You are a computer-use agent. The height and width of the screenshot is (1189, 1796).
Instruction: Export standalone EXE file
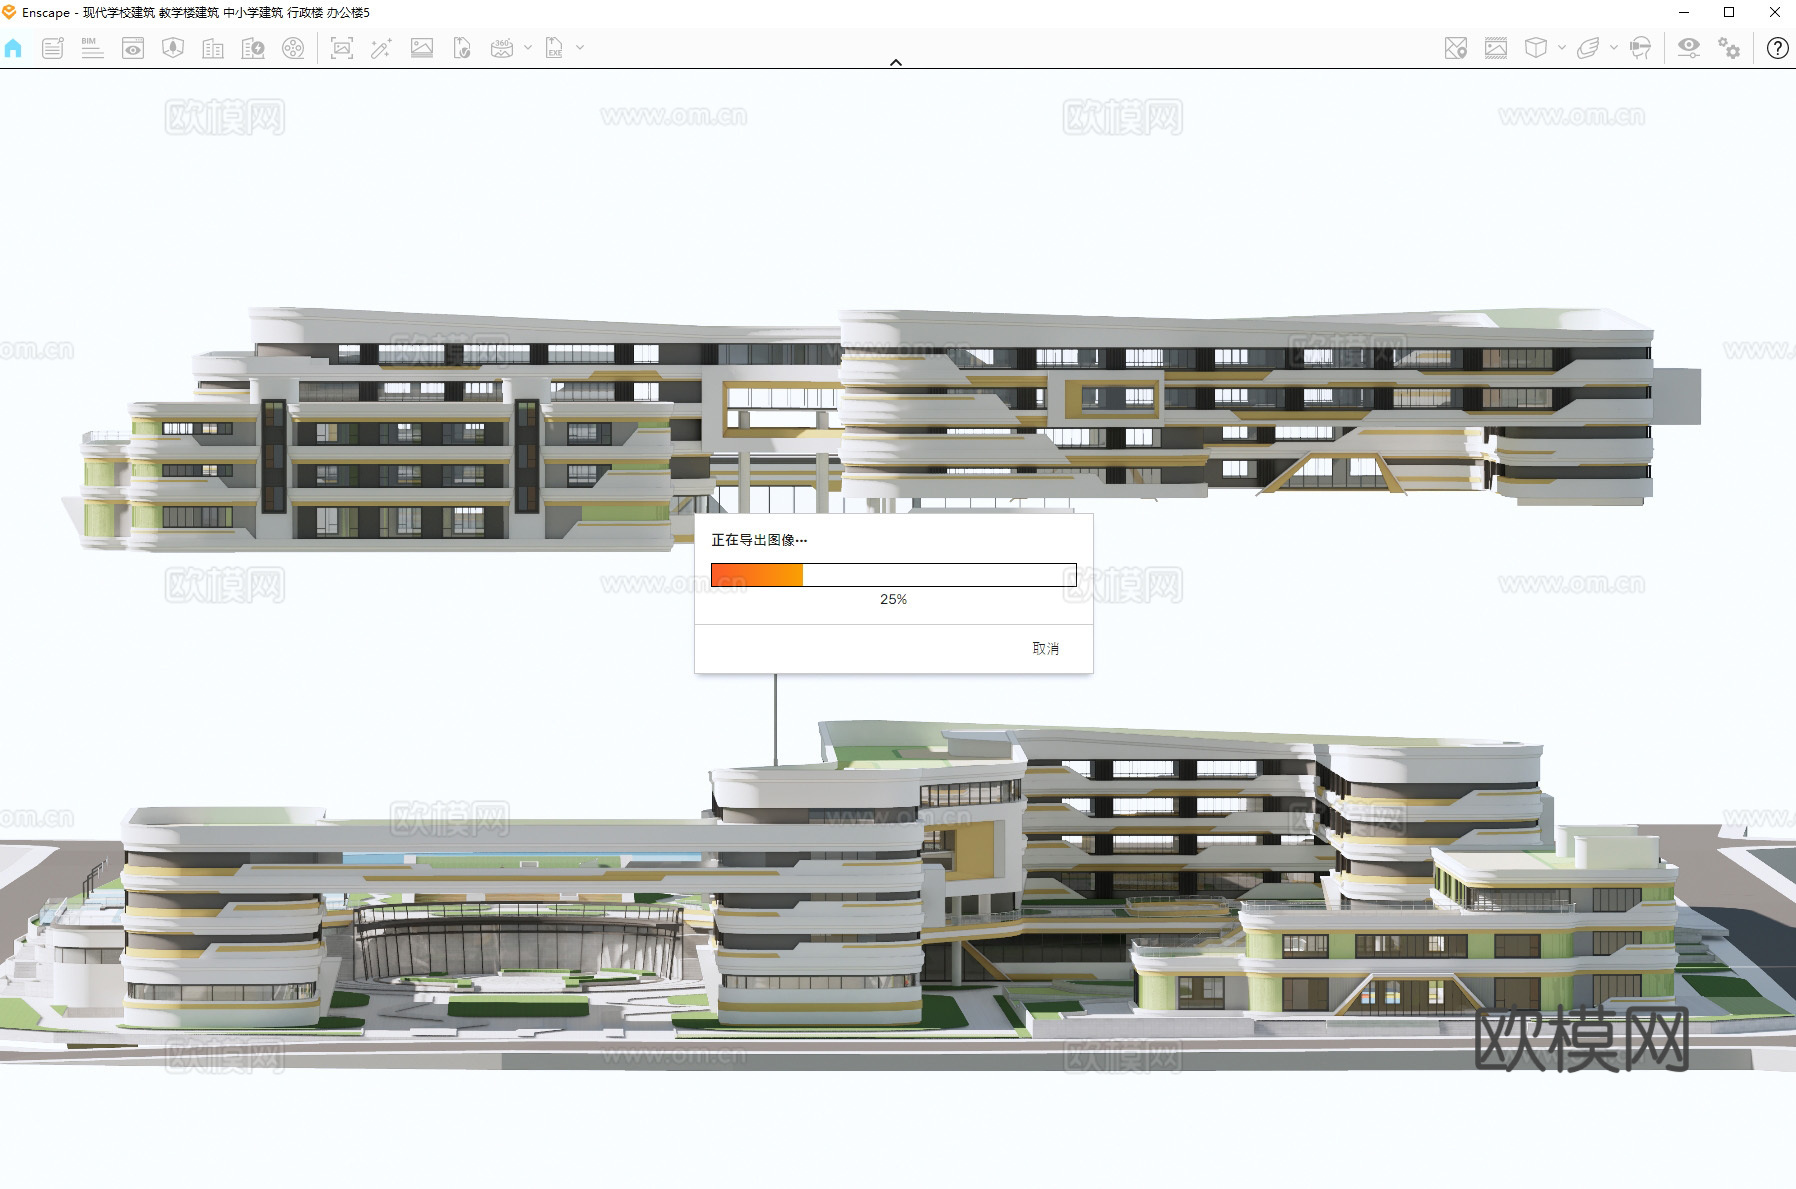click(554, 48)
